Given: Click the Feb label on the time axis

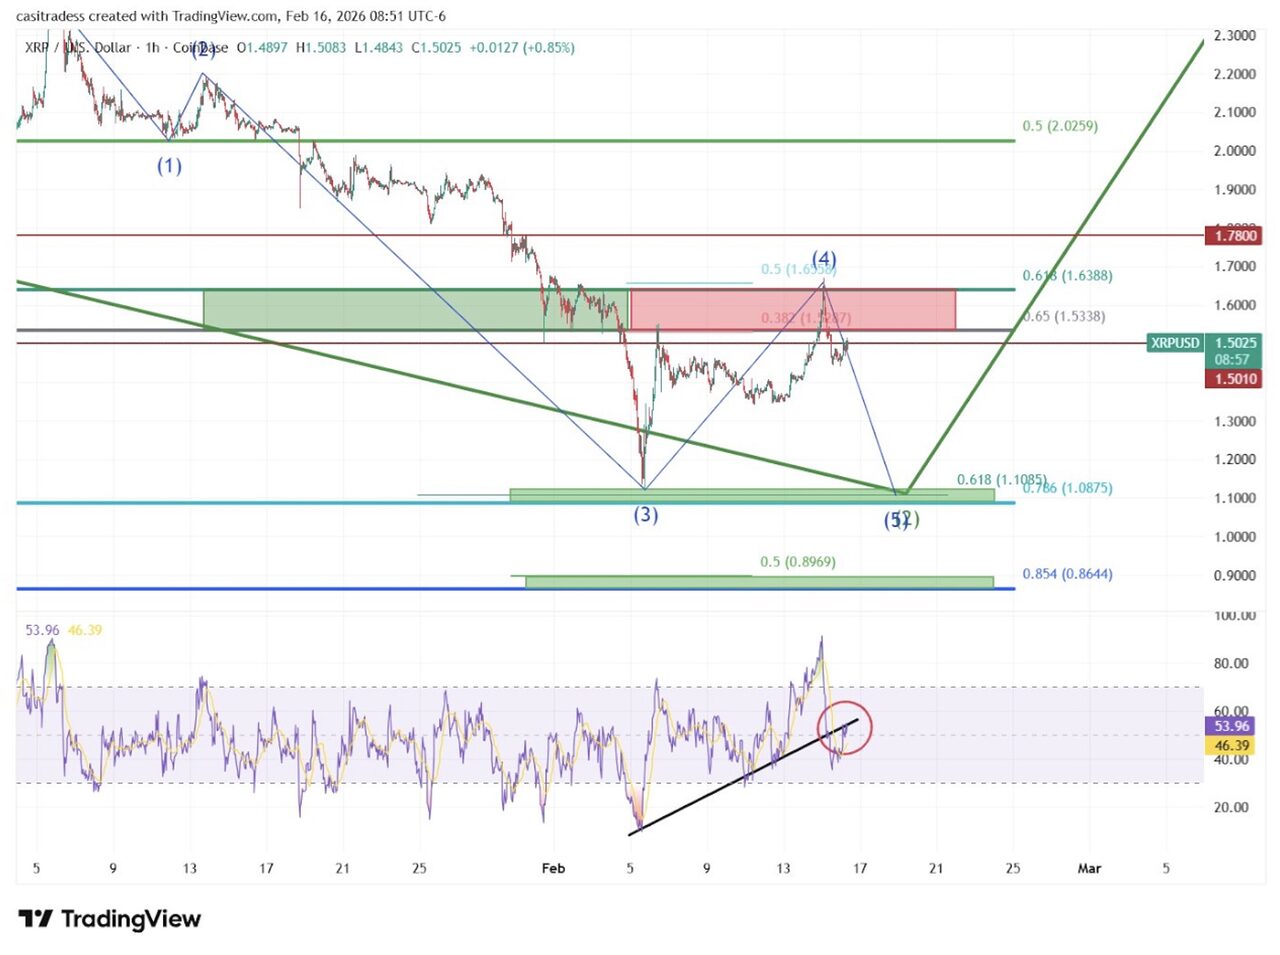Looking at the screenshot, I should tap(553, 868).
